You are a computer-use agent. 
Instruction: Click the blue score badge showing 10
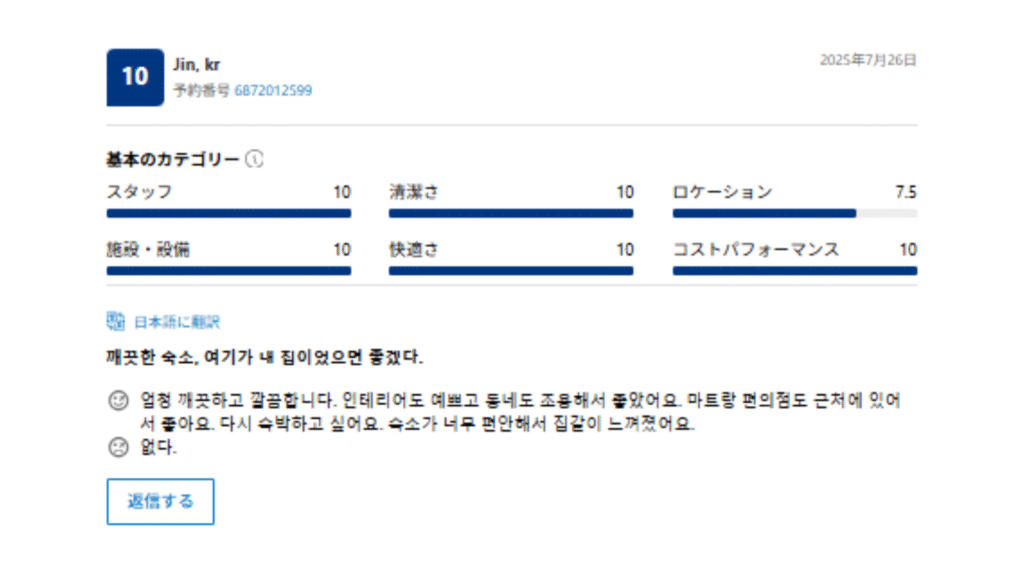135,77
